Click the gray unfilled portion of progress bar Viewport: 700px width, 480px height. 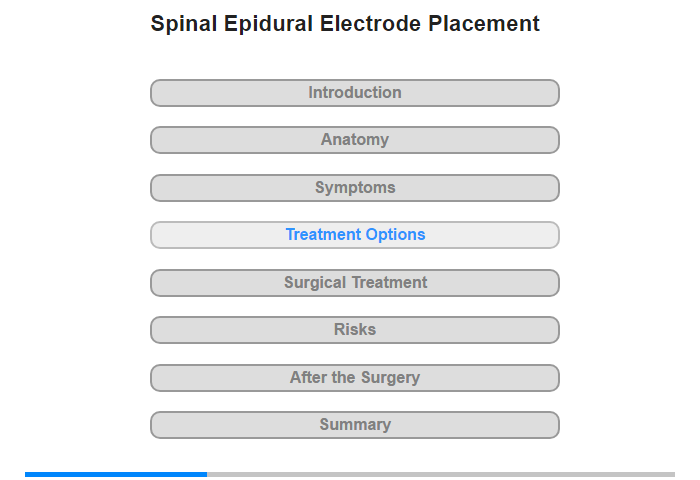coord(441,474)
